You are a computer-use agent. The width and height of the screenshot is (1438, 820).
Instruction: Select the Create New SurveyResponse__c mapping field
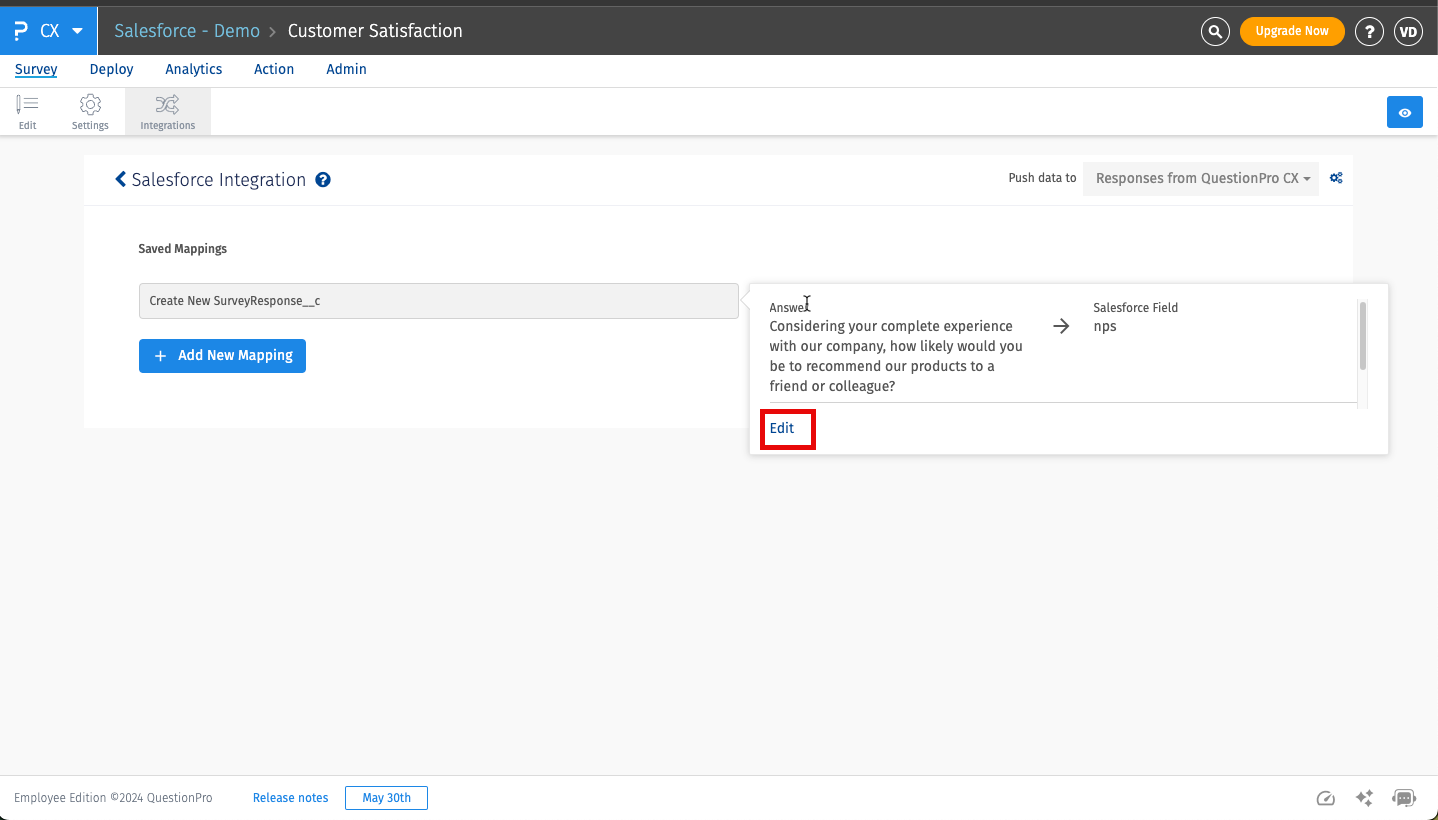(x=438, y=301)
